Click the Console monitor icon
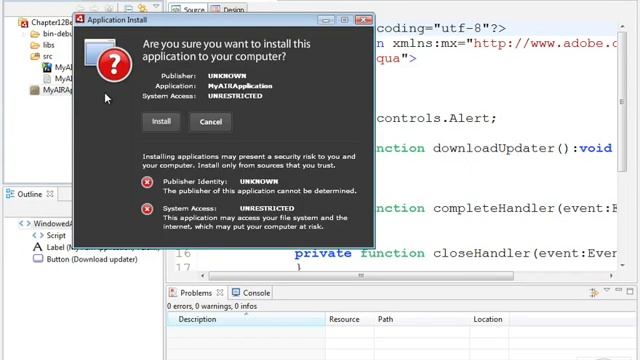Image resolution: width=640 pixels, height=360 pixels. pyautogui.click(x=236, y=292)
